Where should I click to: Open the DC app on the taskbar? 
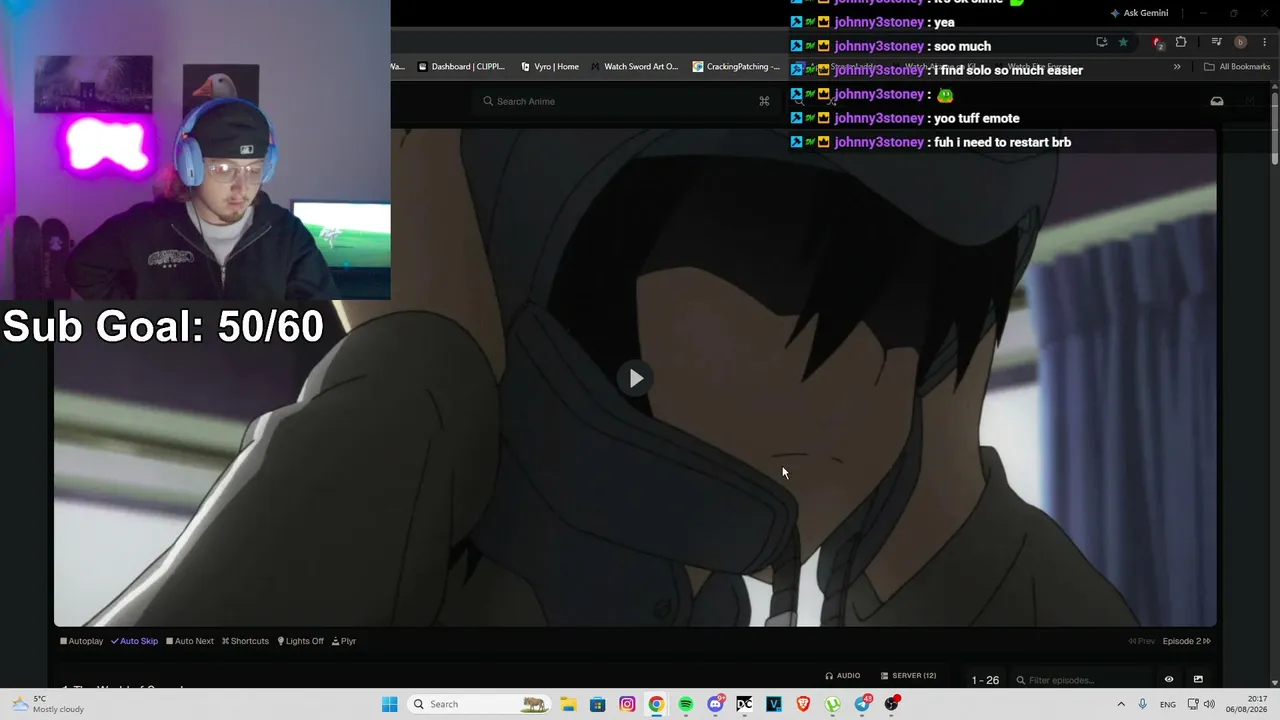point(744,704)
